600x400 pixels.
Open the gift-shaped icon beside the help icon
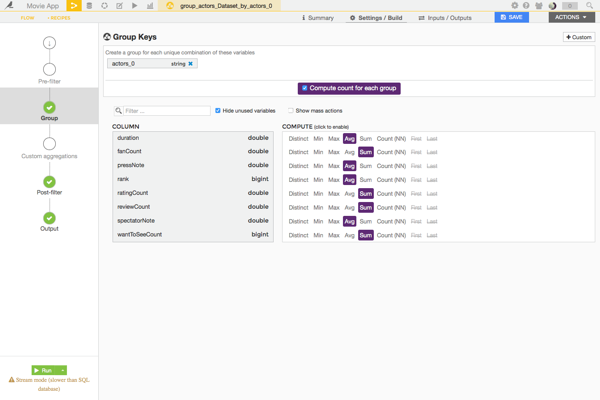pyautogui.click(x=539, y=5)
